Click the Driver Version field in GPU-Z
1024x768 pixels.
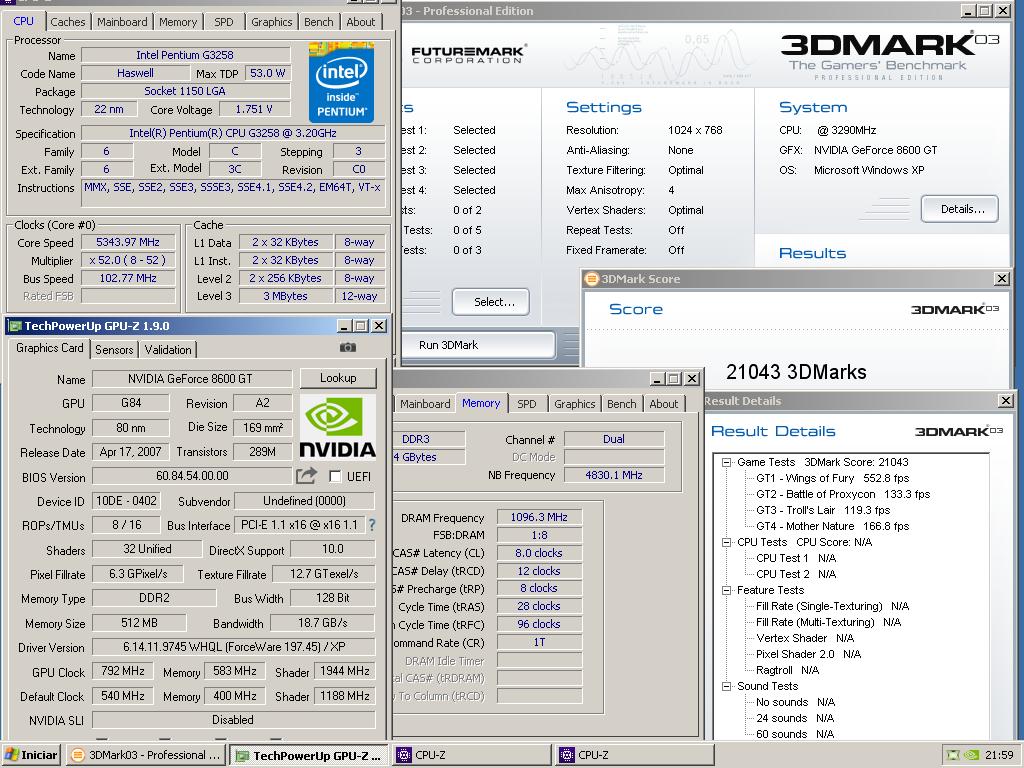click(x=233, y=647)
